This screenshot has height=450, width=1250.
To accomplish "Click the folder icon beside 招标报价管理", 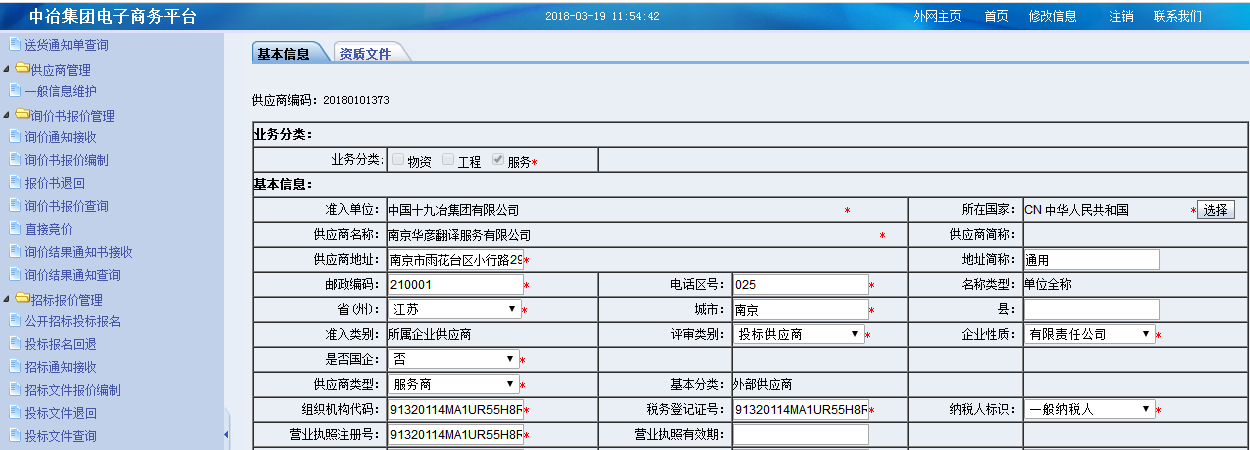I will click(x=23, y=297).
